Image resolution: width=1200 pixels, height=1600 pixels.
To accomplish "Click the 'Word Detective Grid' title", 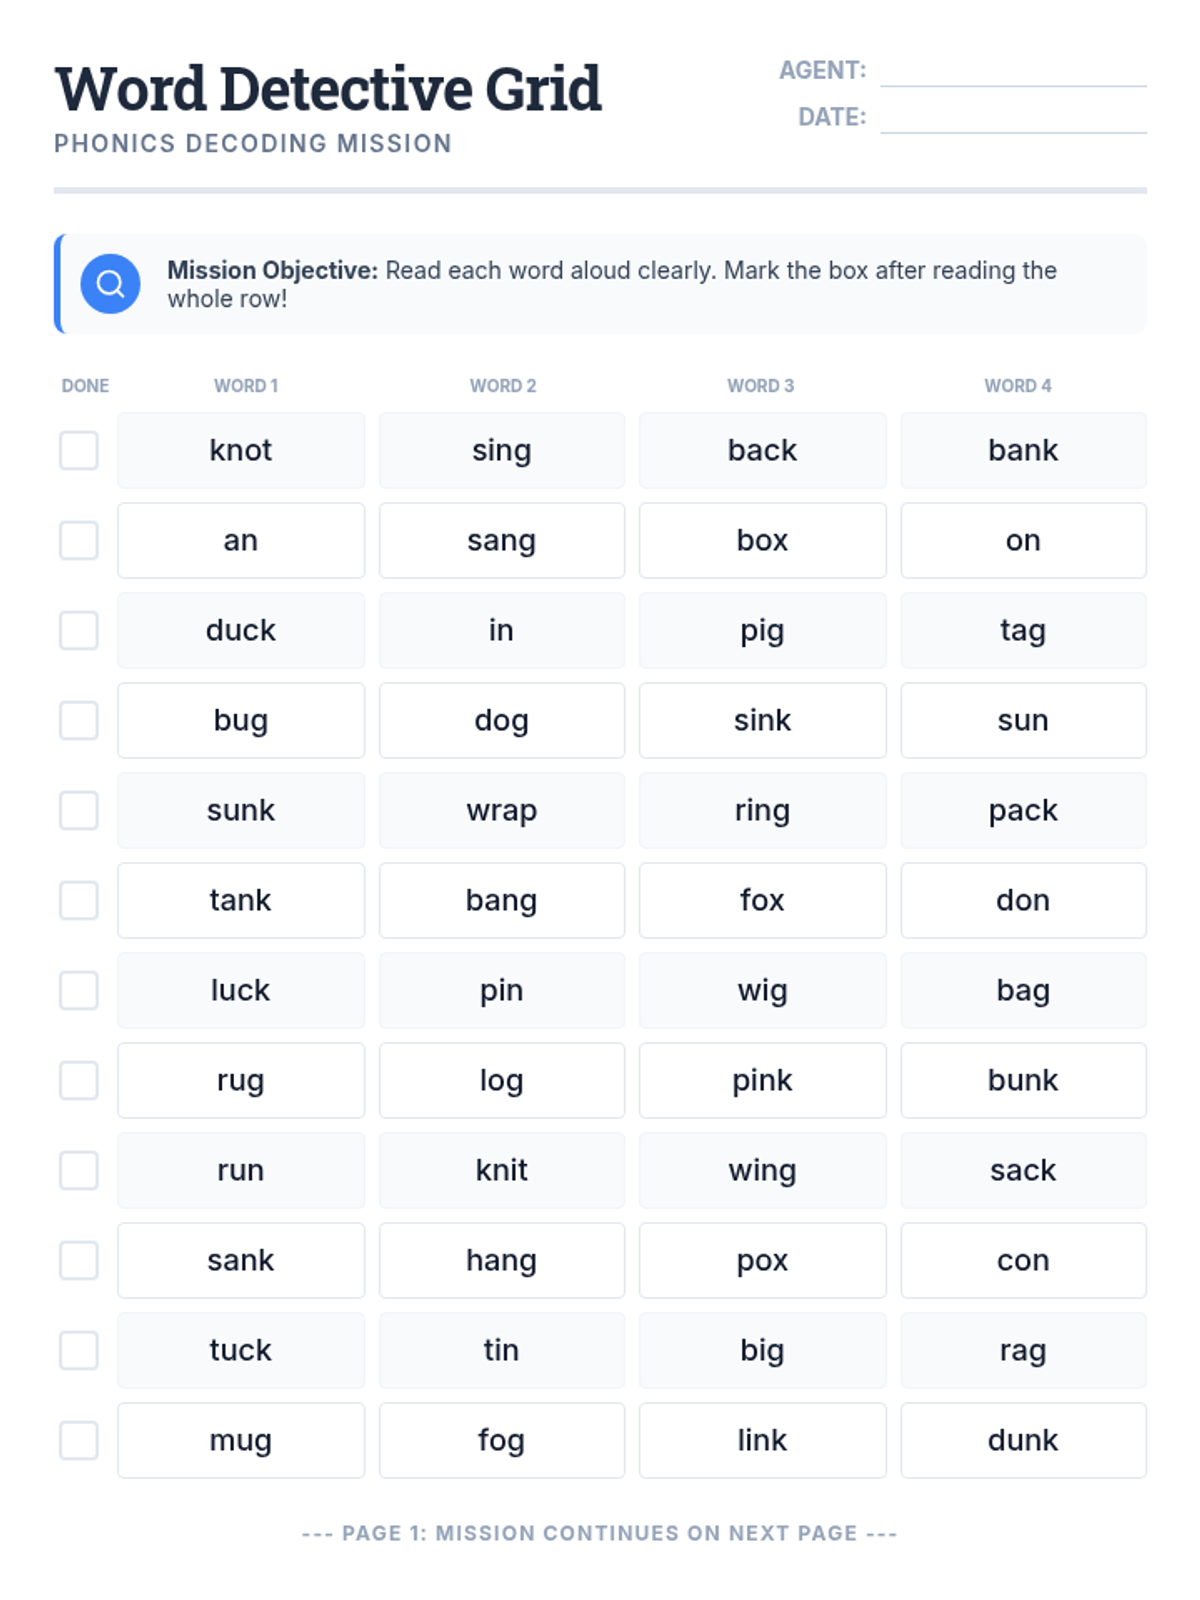I will (328, 90).
